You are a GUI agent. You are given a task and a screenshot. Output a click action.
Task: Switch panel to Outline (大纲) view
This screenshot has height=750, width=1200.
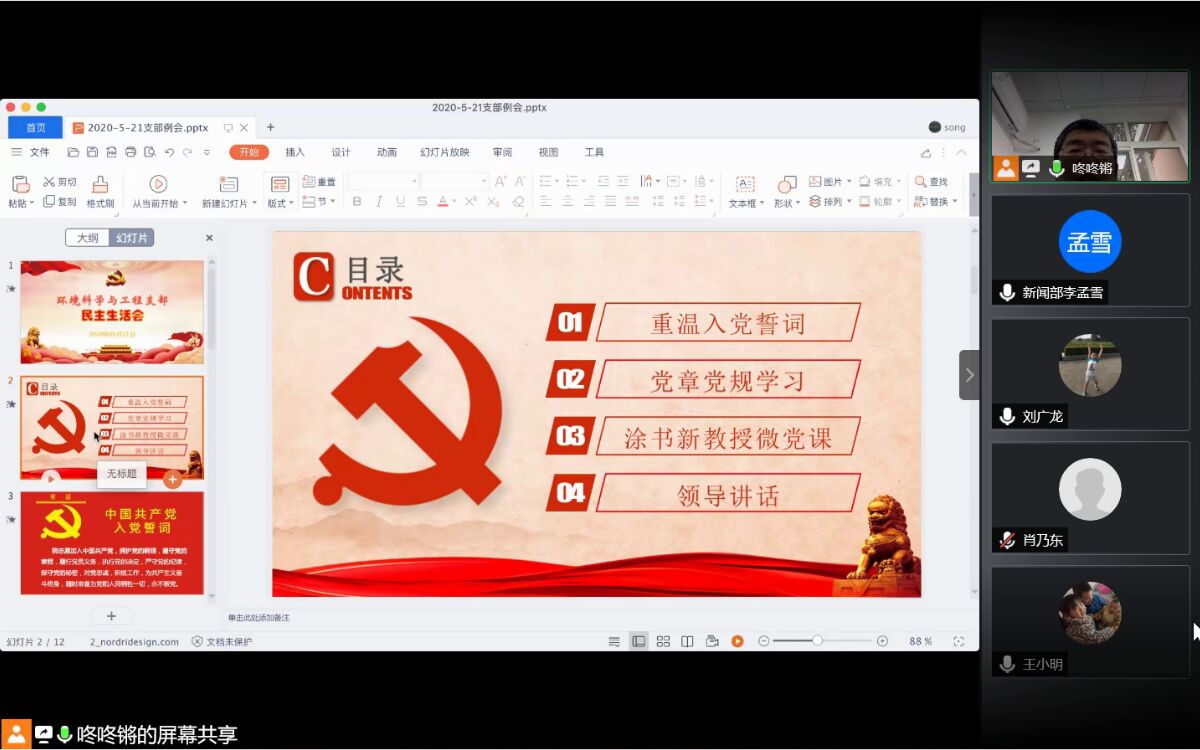click(x=87, y=238)
